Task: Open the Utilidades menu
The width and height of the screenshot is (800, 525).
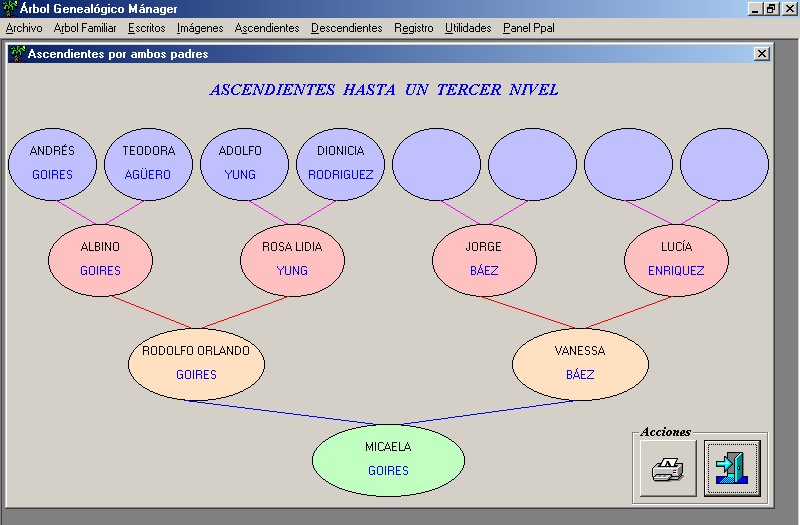Action: pos(468,28)
